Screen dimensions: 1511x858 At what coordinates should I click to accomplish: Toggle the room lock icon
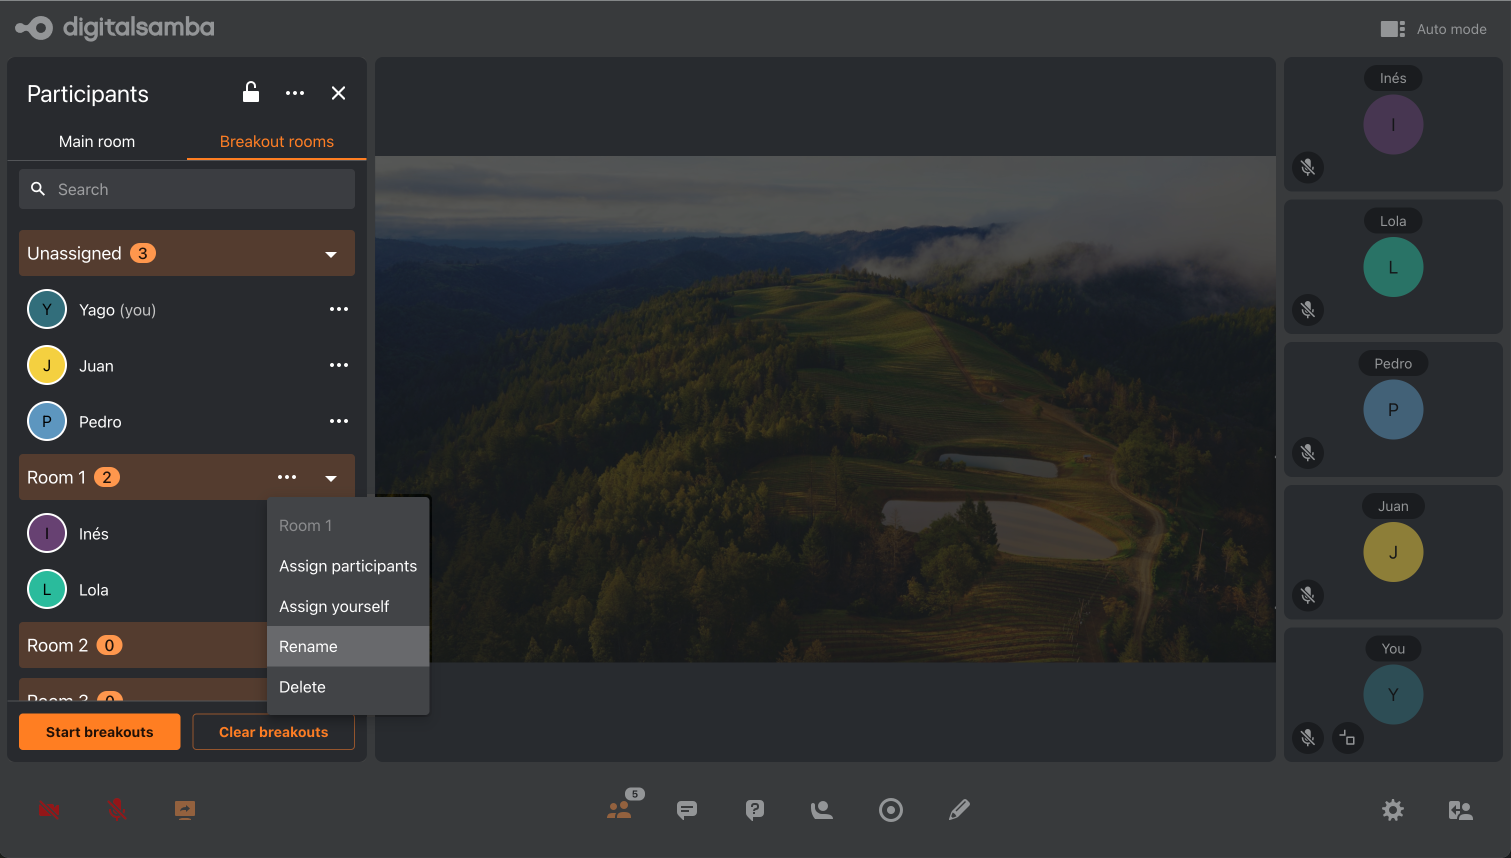251,93
